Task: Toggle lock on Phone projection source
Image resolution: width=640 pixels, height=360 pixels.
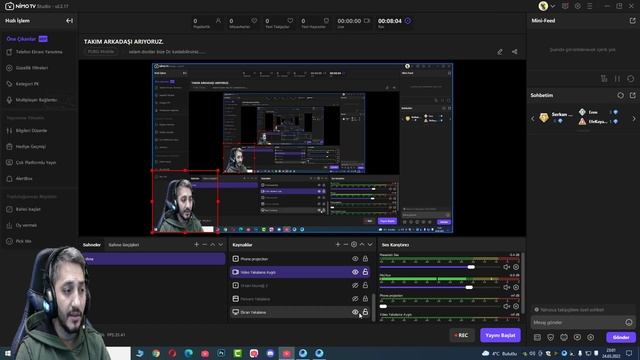Action: pyautogui.click(x=365, y=259)
